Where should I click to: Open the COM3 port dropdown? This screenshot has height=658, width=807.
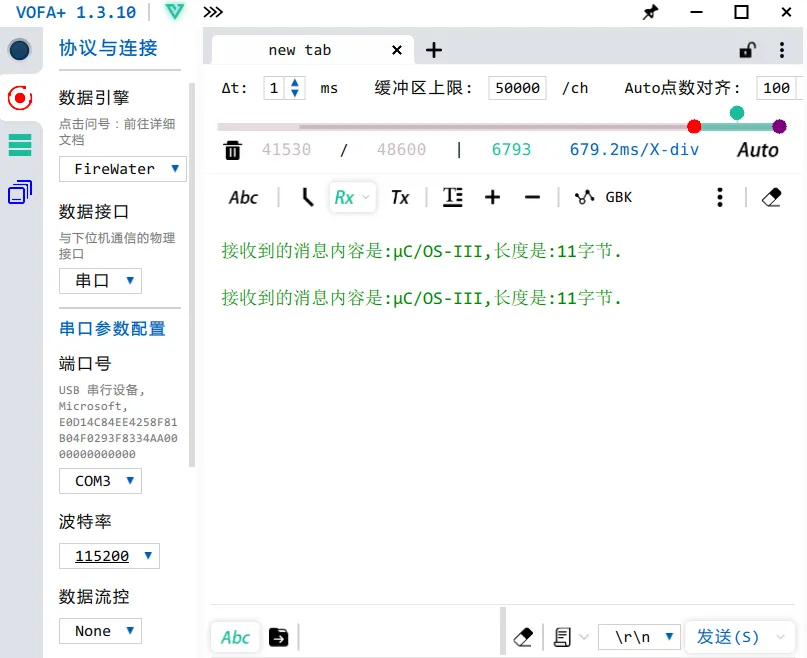(x=100, y=481)
